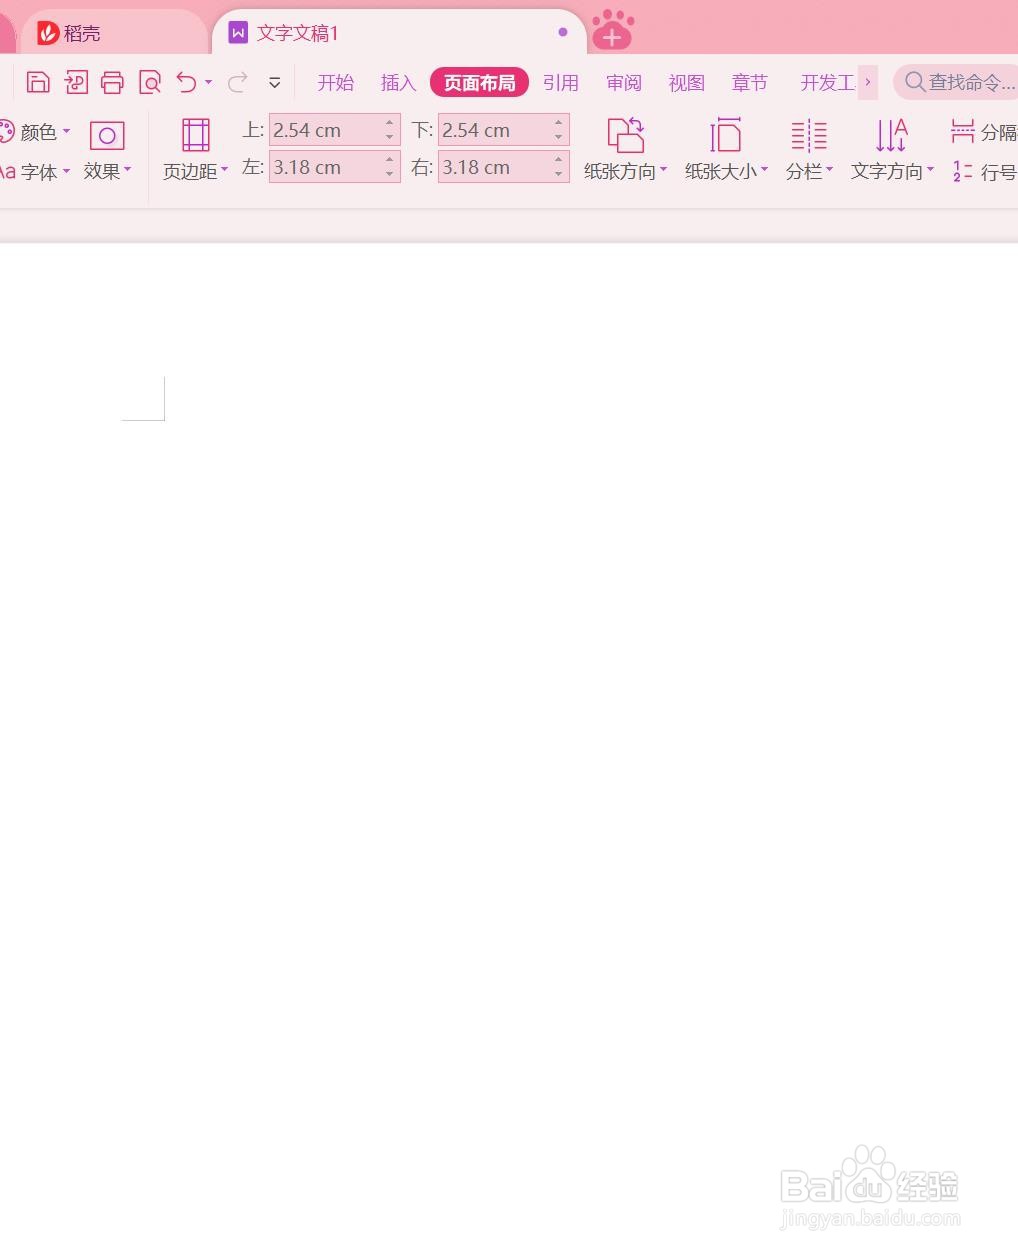Decrease the right margin with down arrow
Screen dimensions: 1018x1254
click(x=559, y=174)
